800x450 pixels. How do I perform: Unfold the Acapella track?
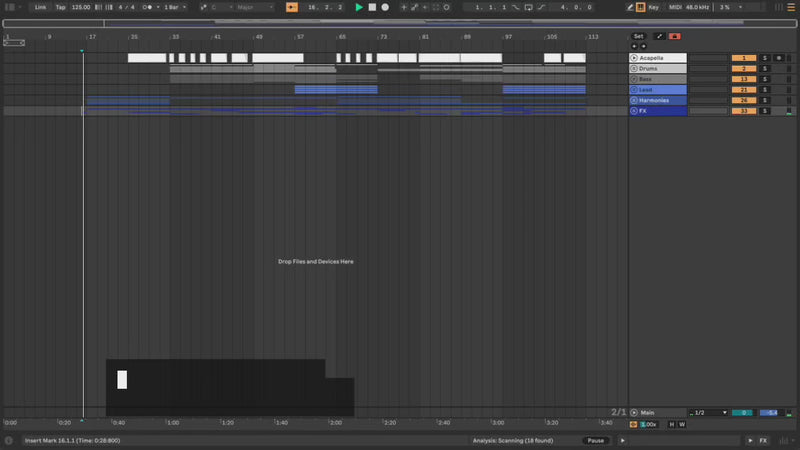click(x=634, y=58)
